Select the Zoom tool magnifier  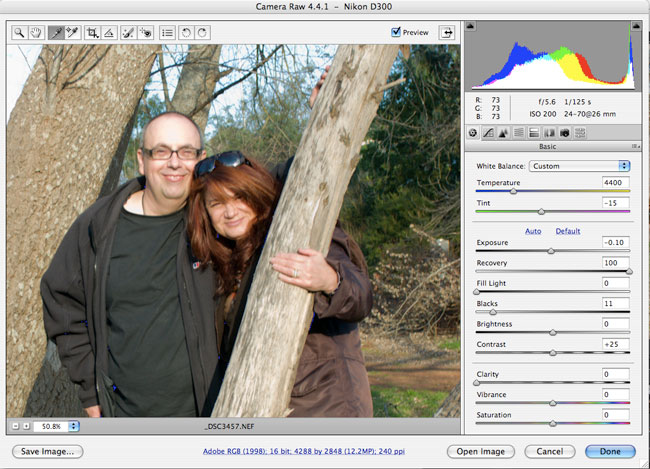pyautogui.click(x=19, y=32)
